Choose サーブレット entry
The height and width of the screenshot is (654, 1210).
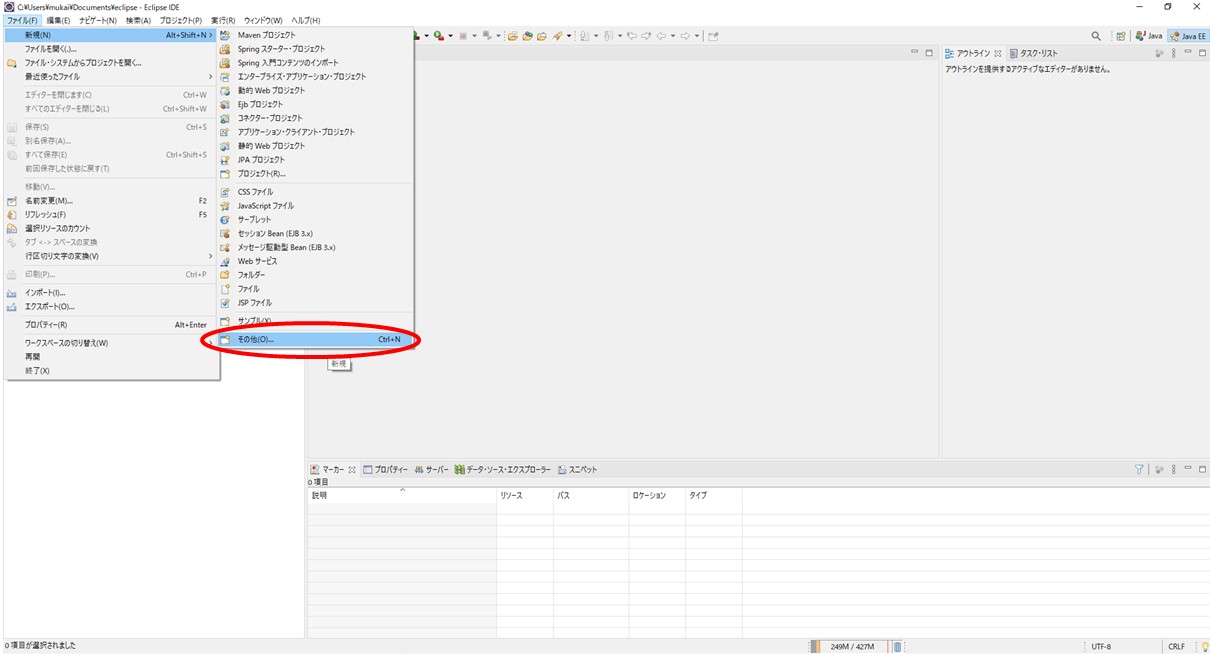coord(316,220)
